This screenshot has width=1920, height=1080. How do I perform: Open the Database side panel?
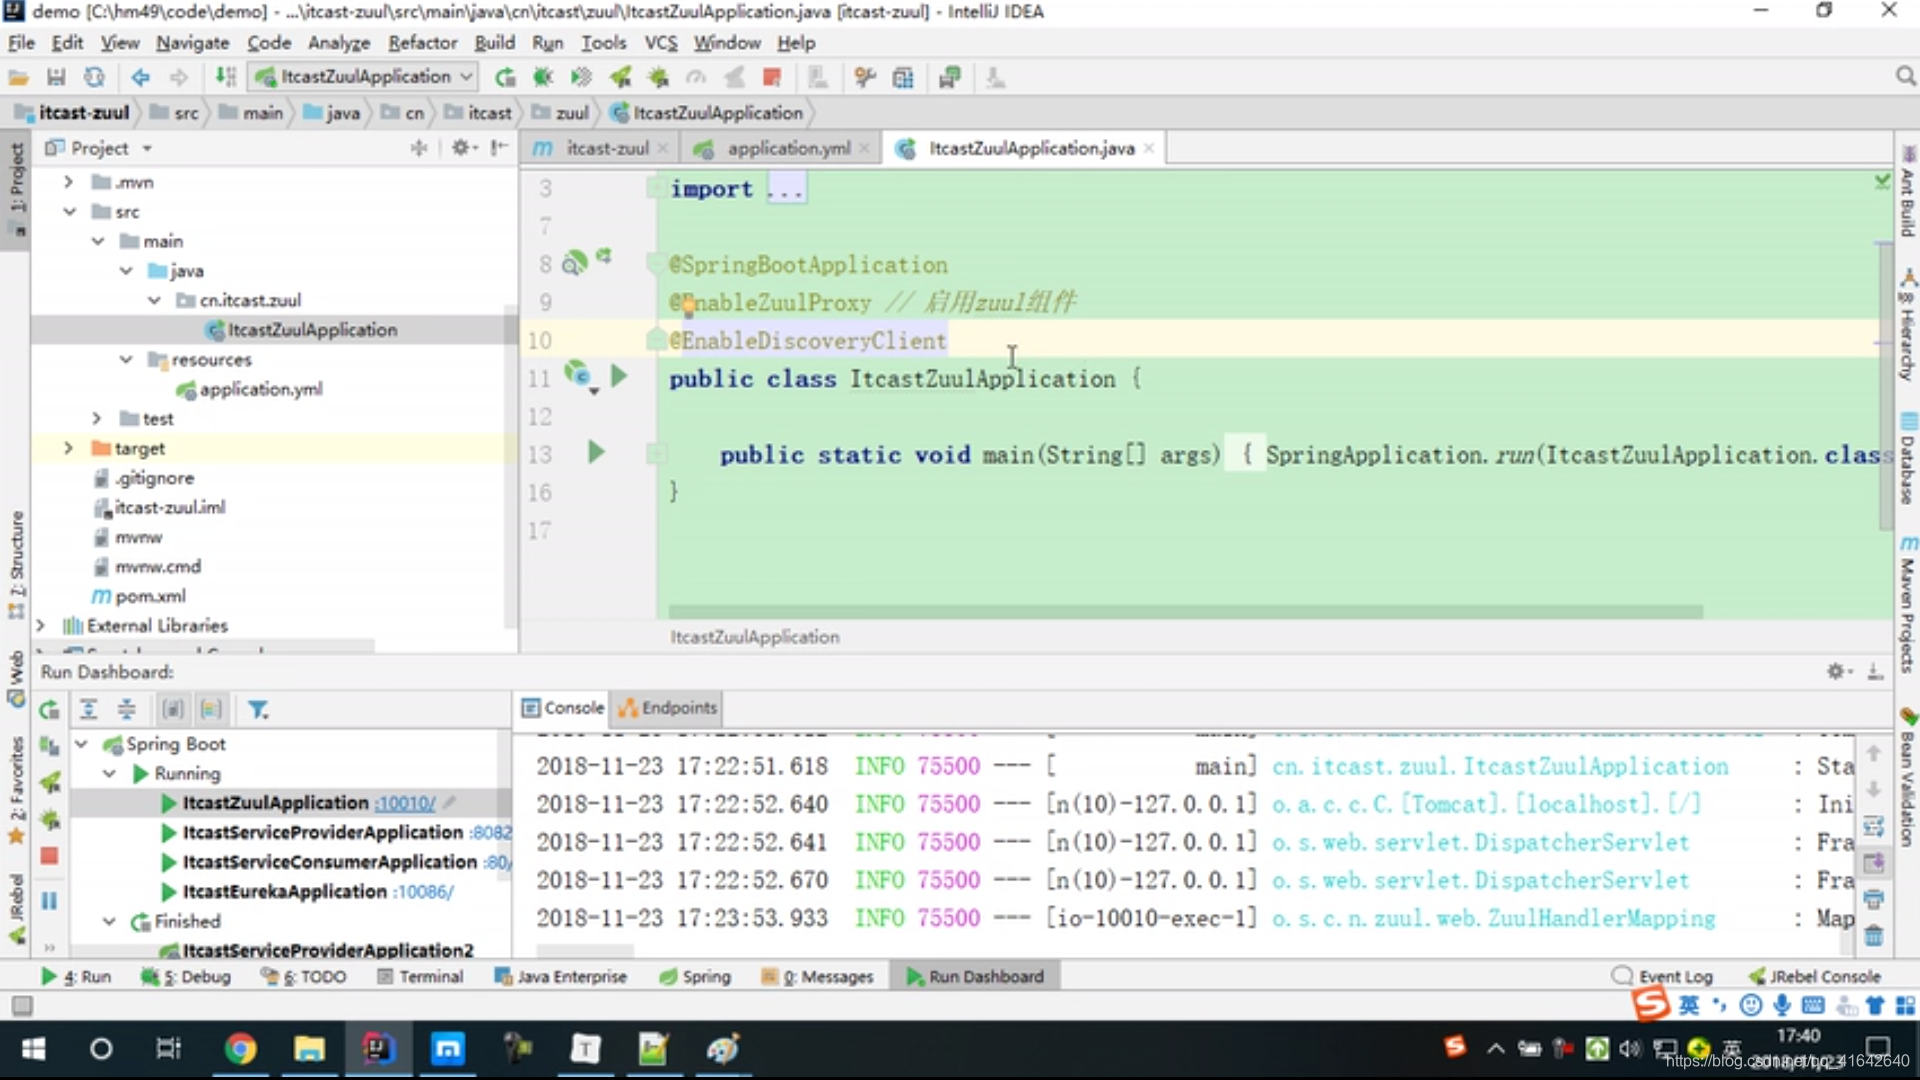tap(1908, 457)
